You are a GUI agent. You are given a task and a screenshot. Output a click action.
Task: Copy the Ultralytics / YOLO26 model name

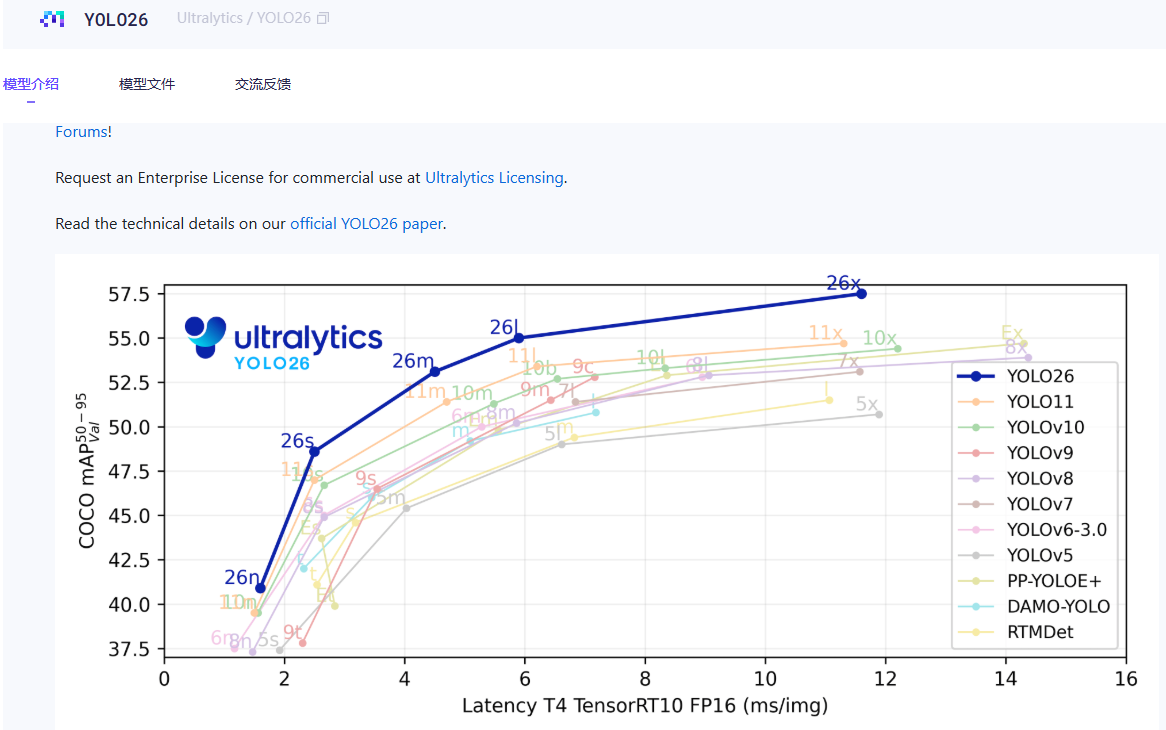(x=323, y=19)
